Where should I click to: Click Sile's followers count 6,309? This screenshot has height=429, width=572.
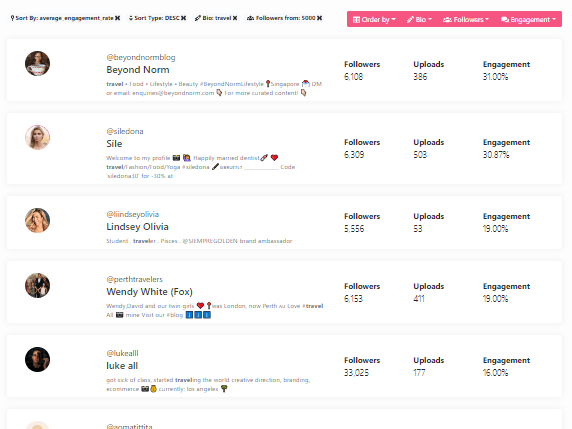354,155
